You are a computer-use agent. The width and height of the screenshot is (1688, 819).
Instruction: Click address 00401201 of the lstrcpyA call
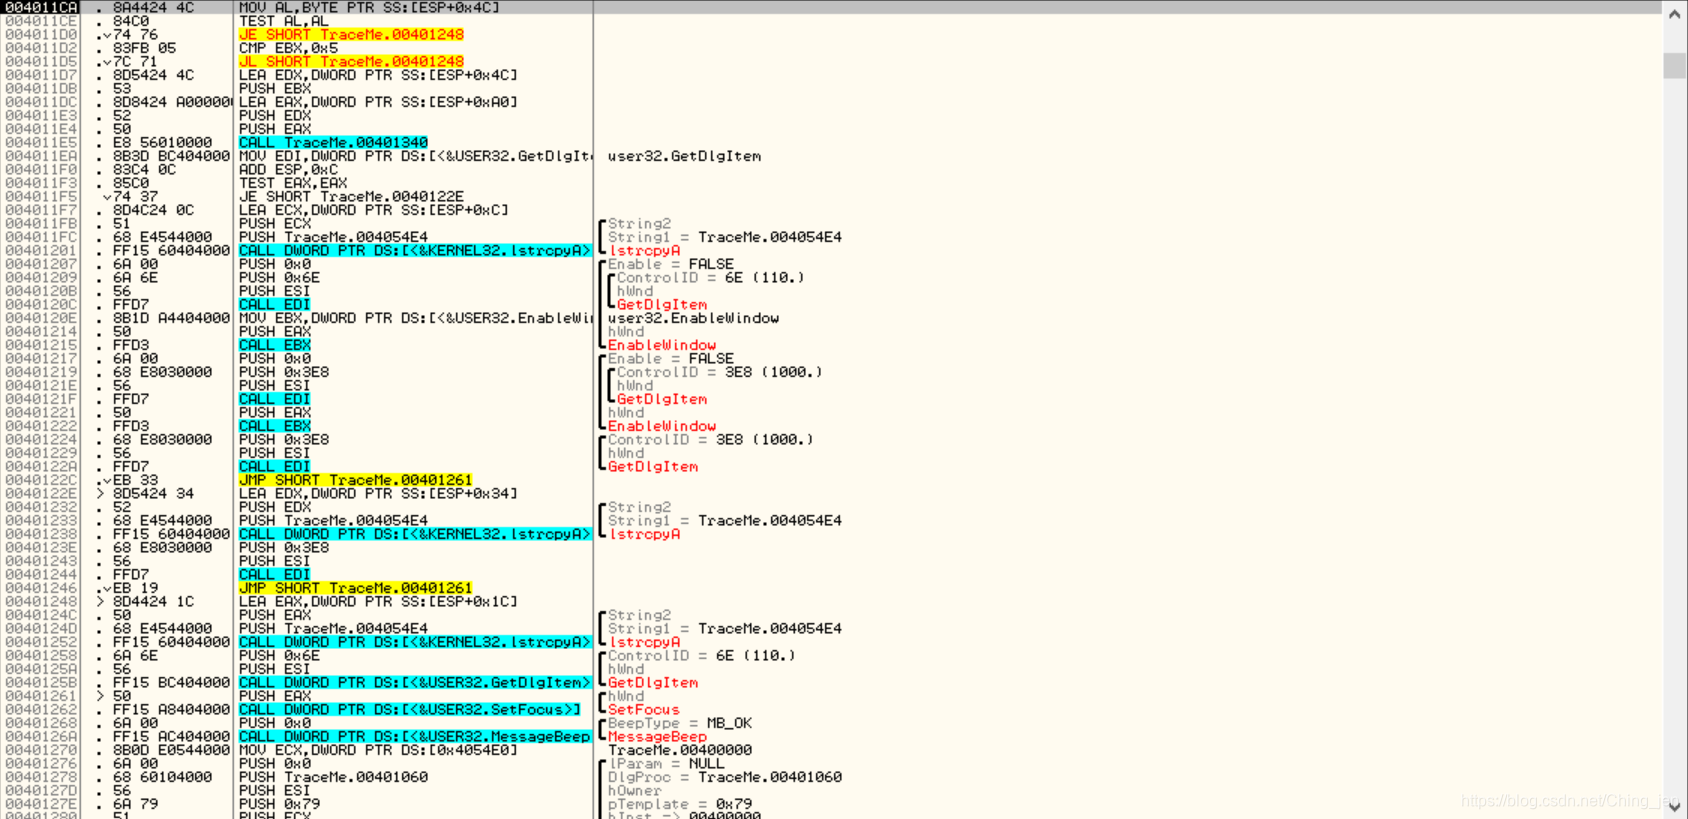click(40, 250)
